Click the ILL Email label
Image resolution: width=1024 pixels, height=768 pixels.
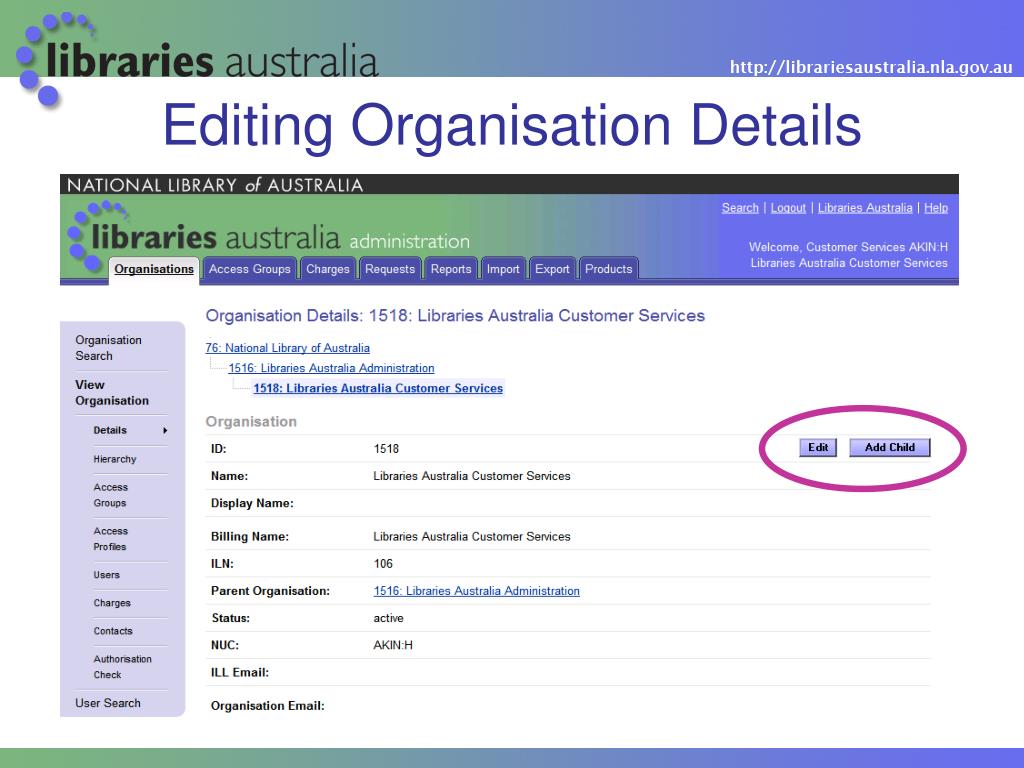click(240, 672)
